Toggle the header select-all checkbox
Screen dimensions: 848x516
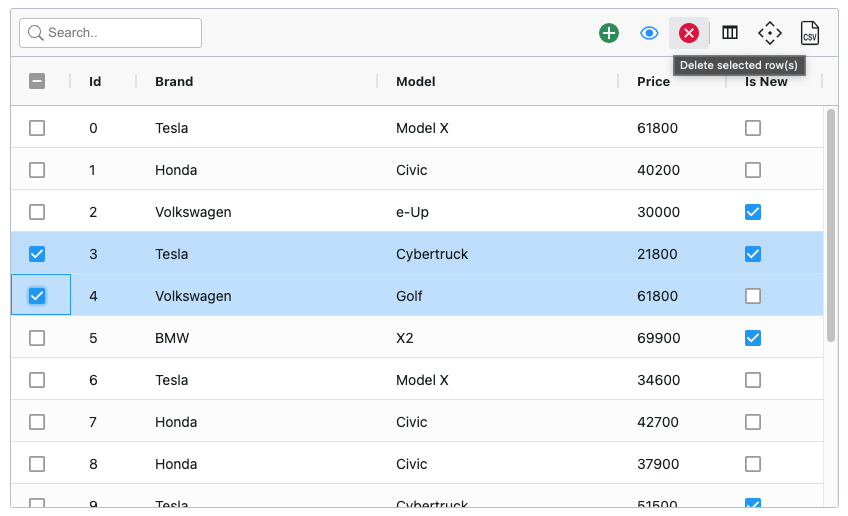pos(37,81)
